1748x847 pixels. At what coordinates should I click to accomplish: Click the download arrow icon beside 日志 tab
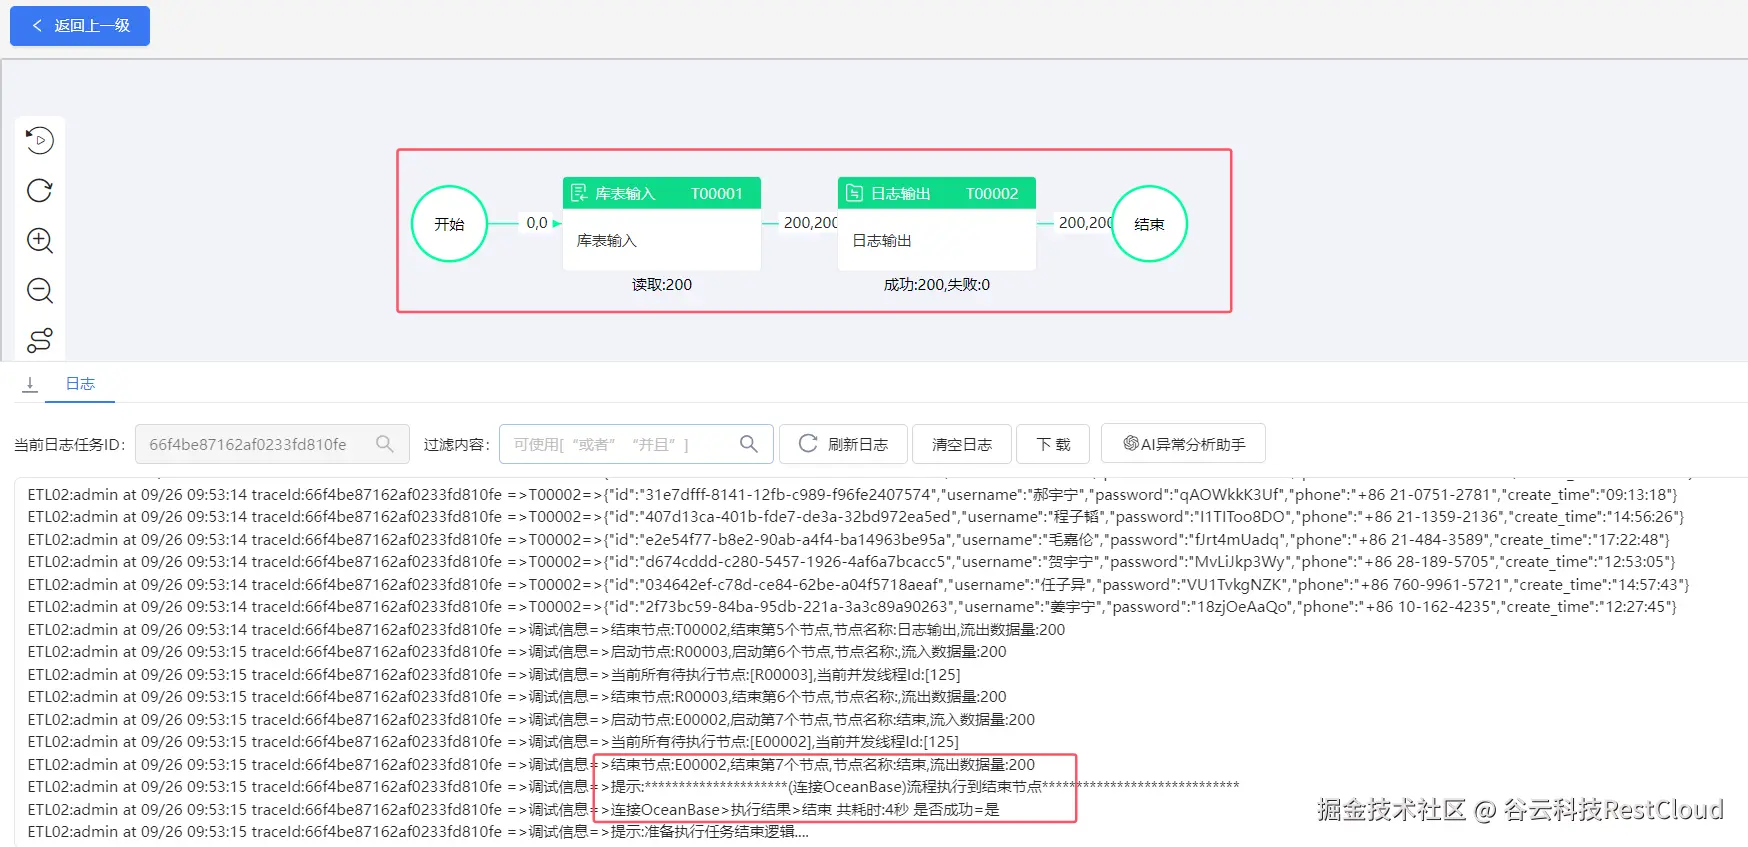coord(30,384)
